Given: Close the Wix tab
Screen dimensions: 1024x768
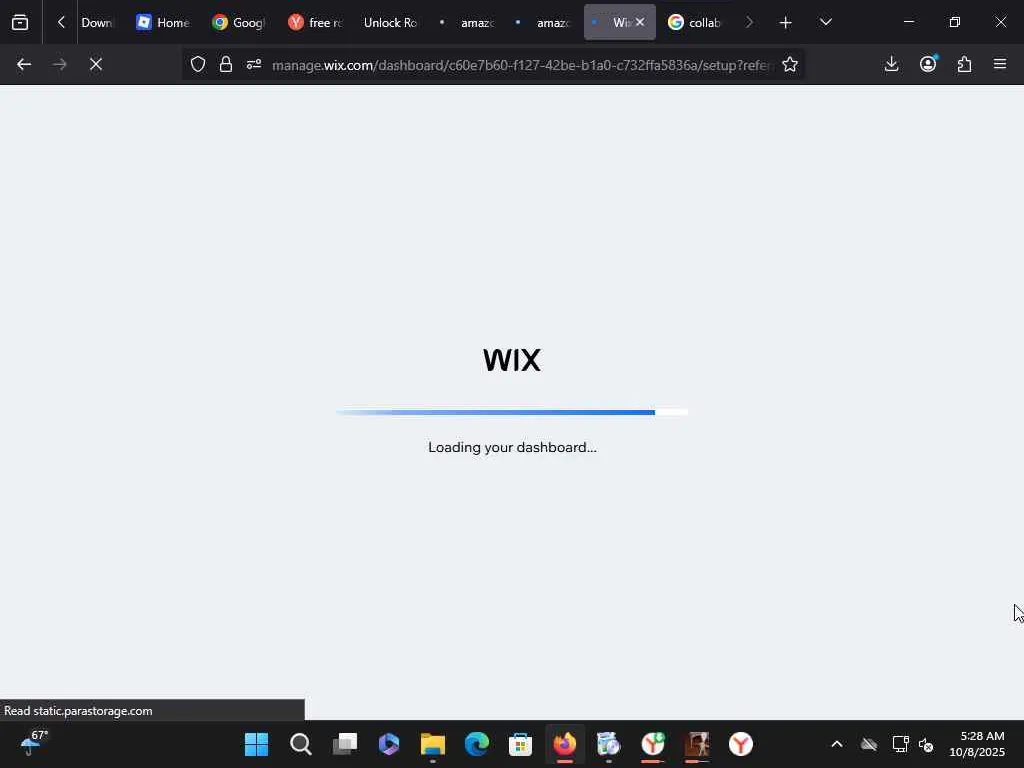Looking at the screenshot, I should [640, 22].
